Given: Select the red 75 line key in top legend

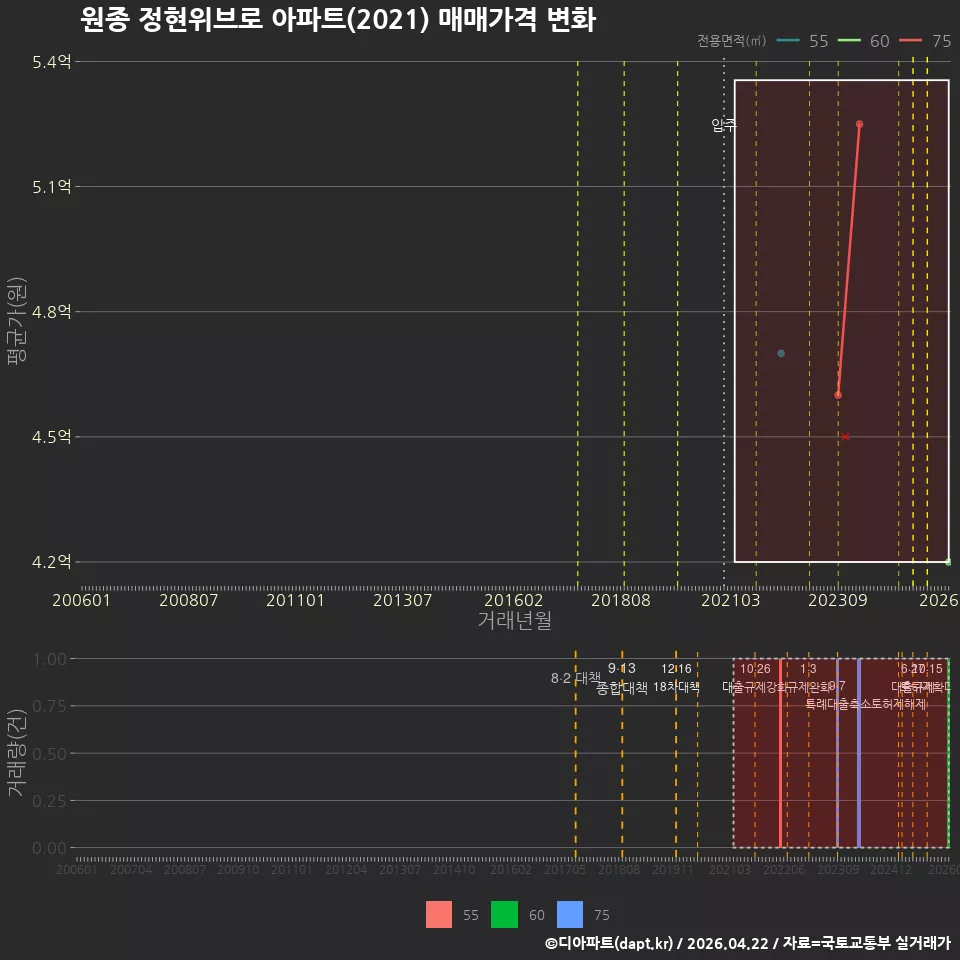Looking at the screenshot, I should [910, 41].
